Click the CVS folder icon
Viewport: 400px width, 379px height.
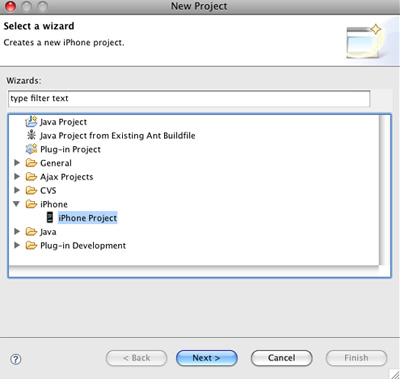pos(31,190)
